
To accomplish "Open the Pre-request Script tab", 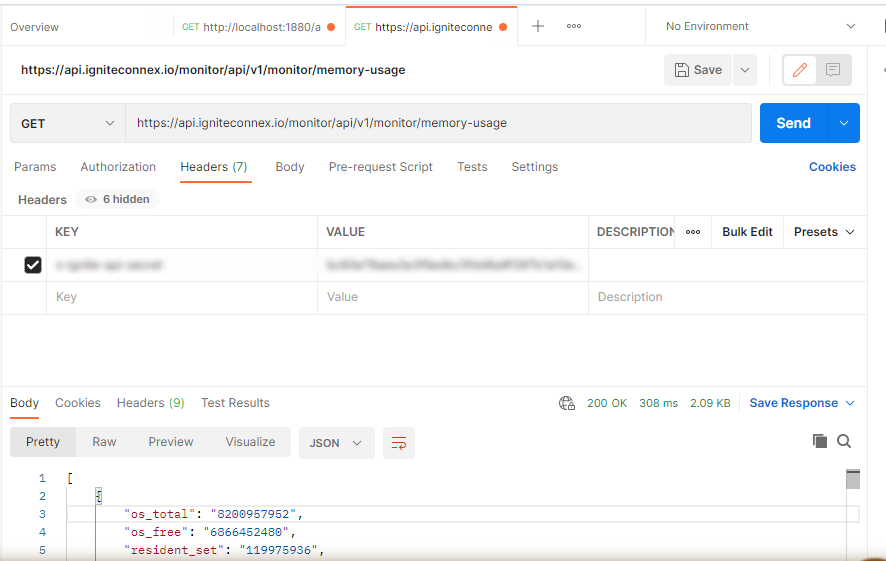I will (380, 167).
